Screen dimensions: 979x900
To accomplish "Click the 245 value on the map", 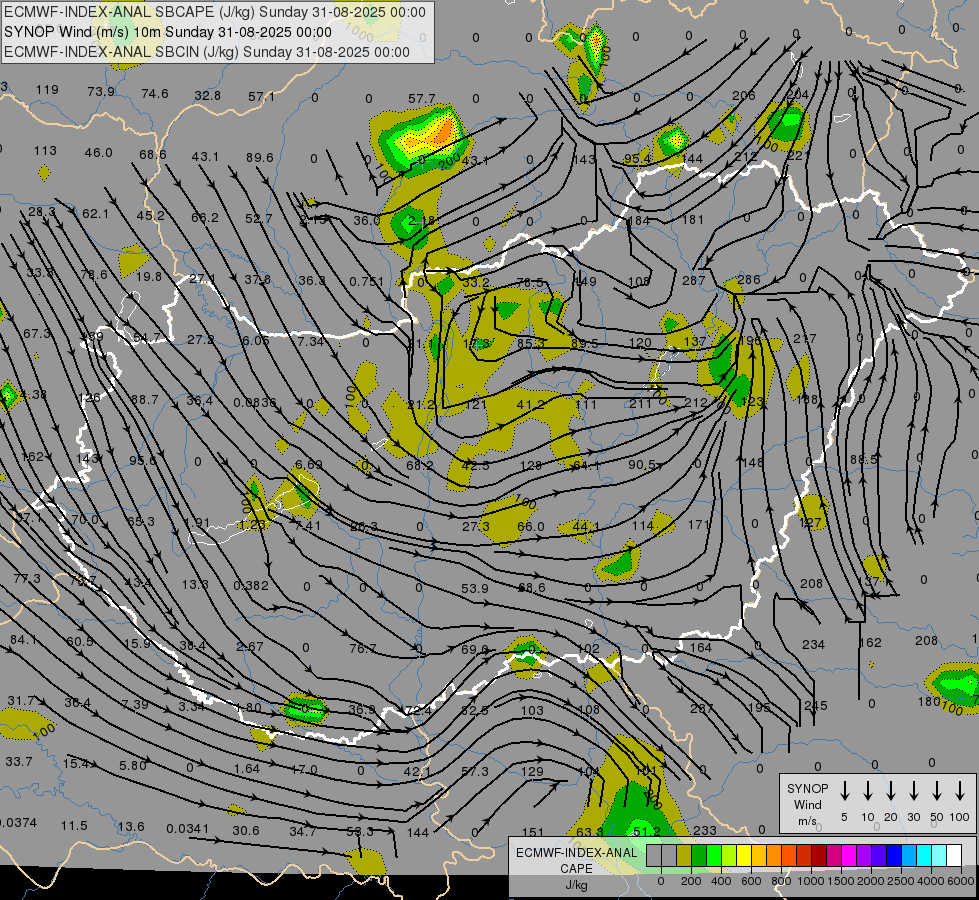I will (815, 706).
